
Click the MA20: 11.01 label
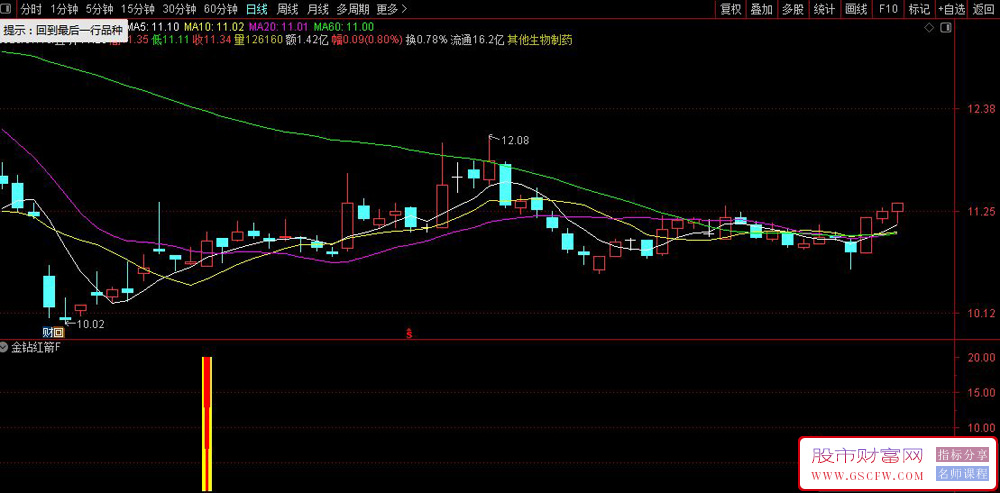tap(279, 27)
